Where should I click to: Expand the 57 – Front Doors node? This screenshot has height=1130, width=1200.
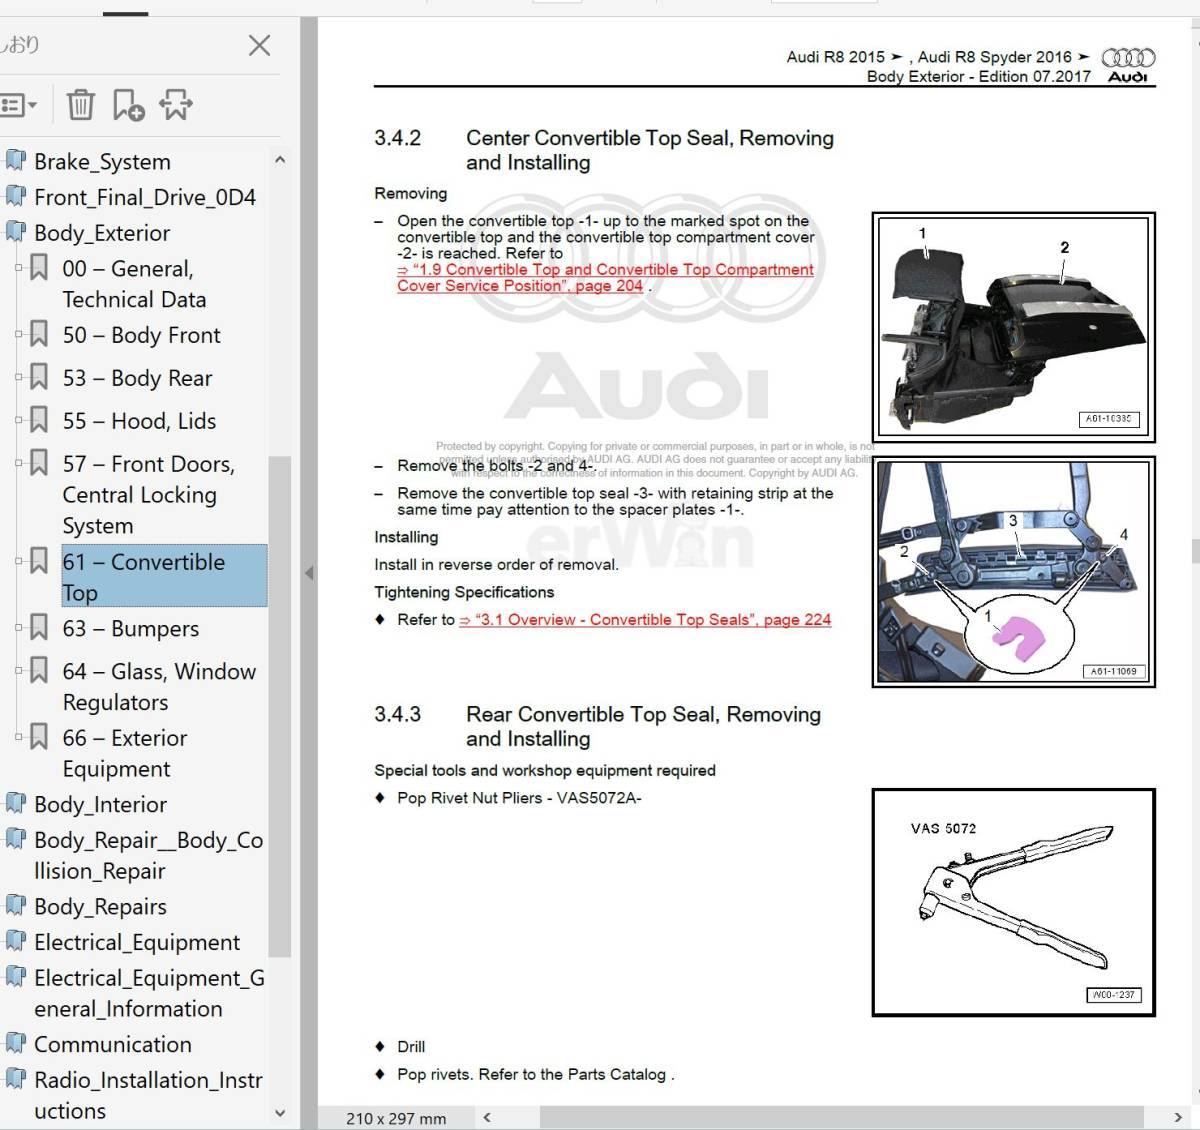[19, 463]
